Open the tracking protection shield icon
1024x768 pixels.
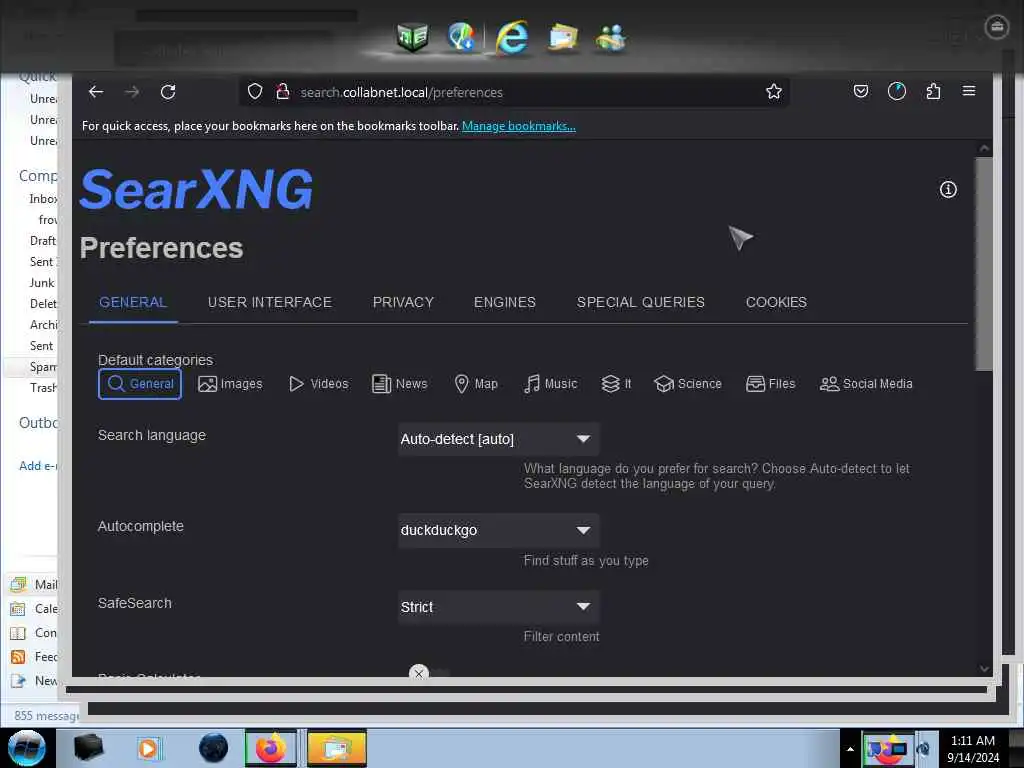(255, 92)
